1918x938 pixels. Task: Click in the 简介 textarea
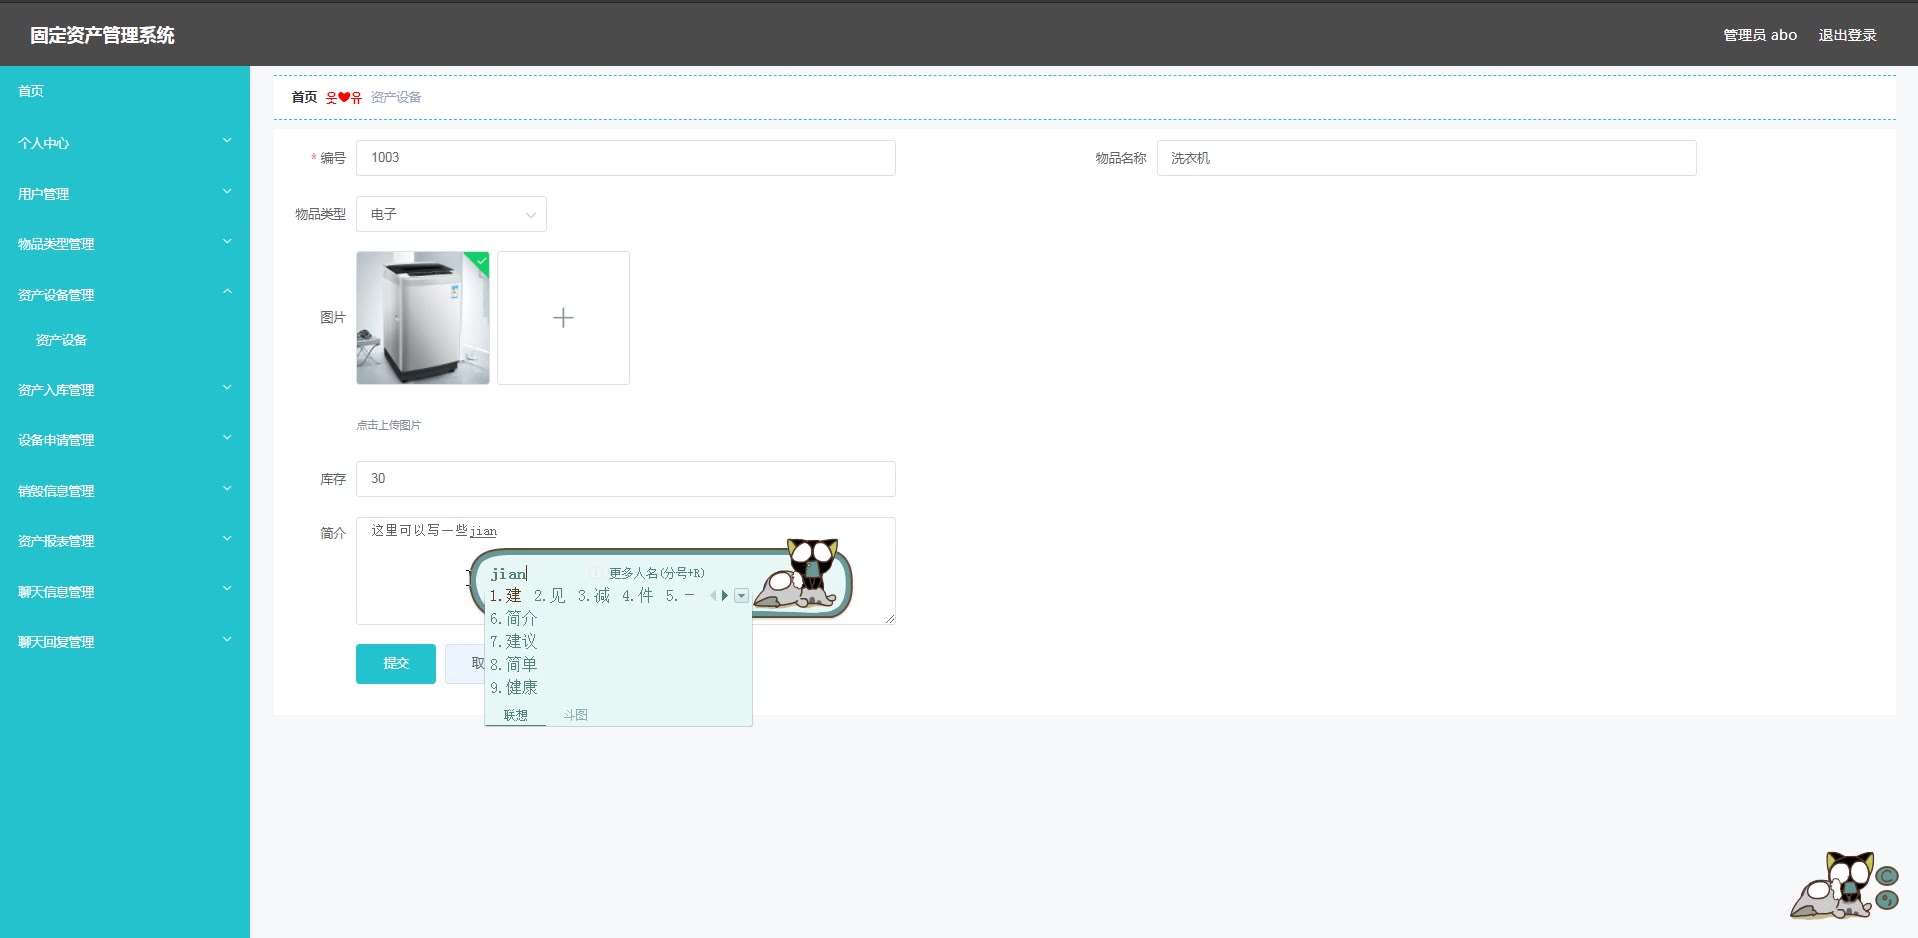coord(626,571)
